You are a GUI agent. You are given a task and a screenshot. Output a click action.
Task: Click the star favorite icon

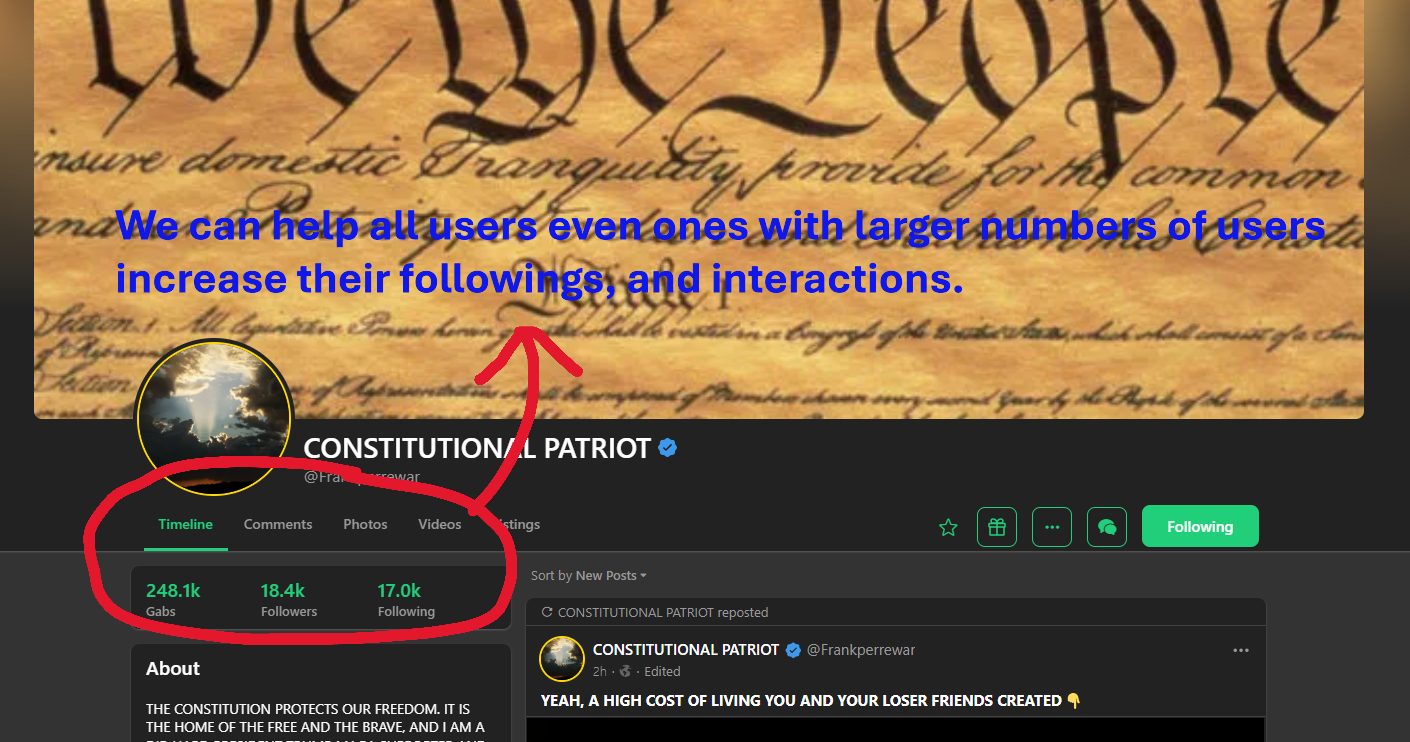pos(948,527)
